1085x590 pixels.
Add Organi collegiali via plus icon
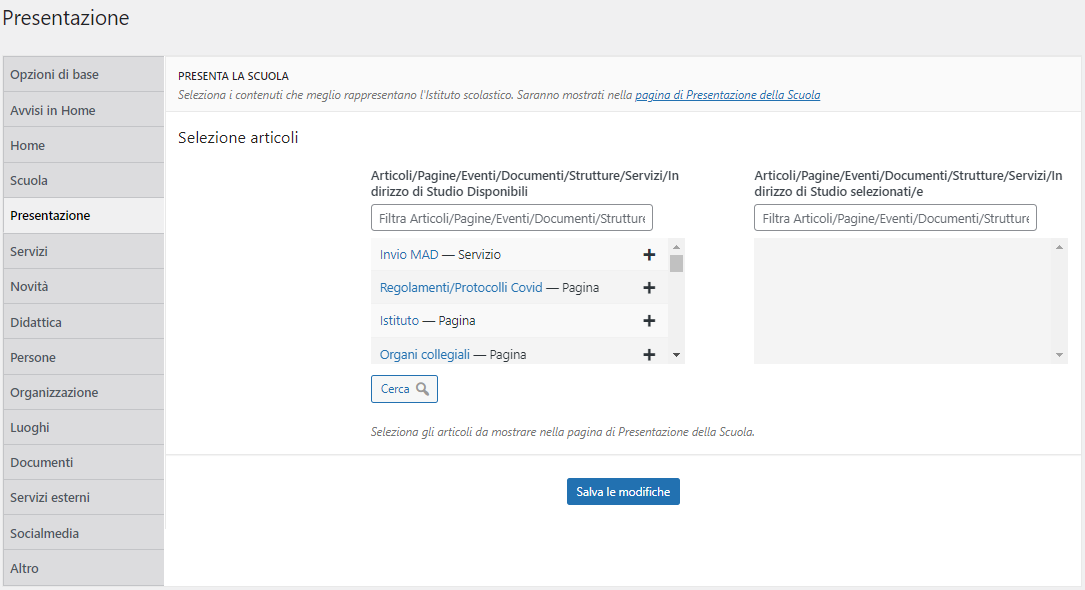(x=649, y=355)
